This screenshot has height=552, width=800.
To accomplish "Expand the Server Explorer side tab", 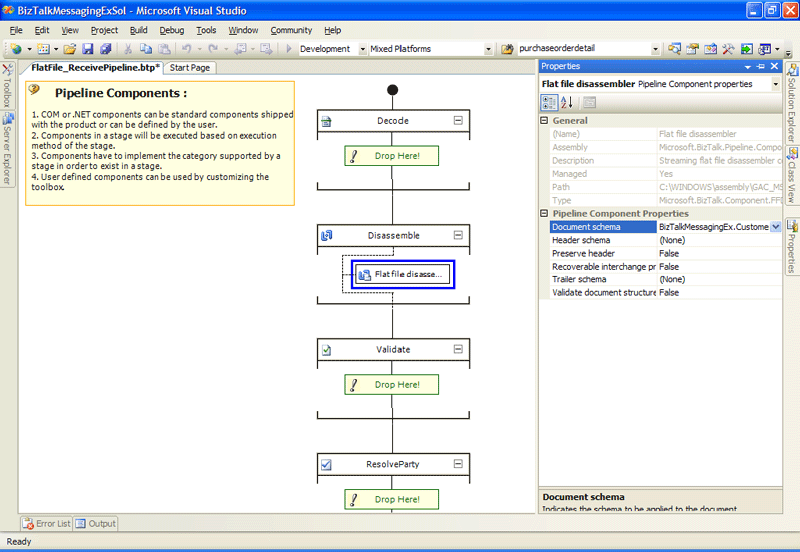I will coord(7,149).
